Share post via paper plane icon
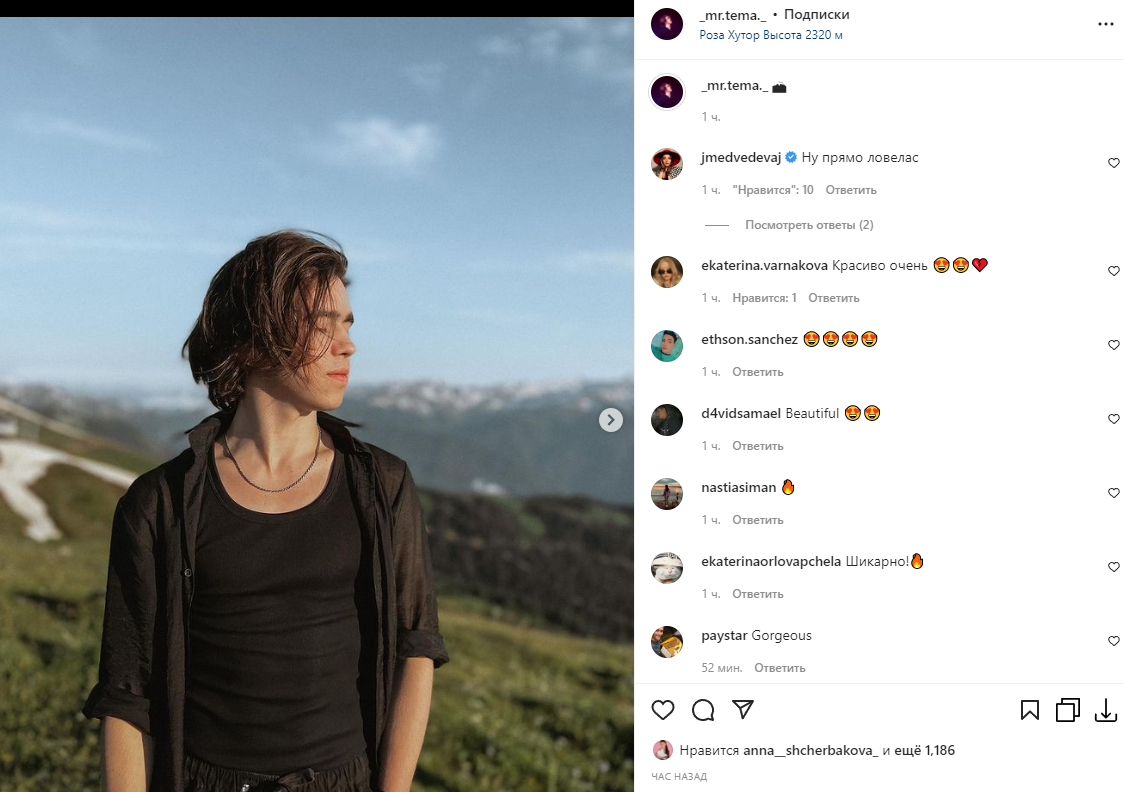The image size is (1124, 792). point(742,709)
